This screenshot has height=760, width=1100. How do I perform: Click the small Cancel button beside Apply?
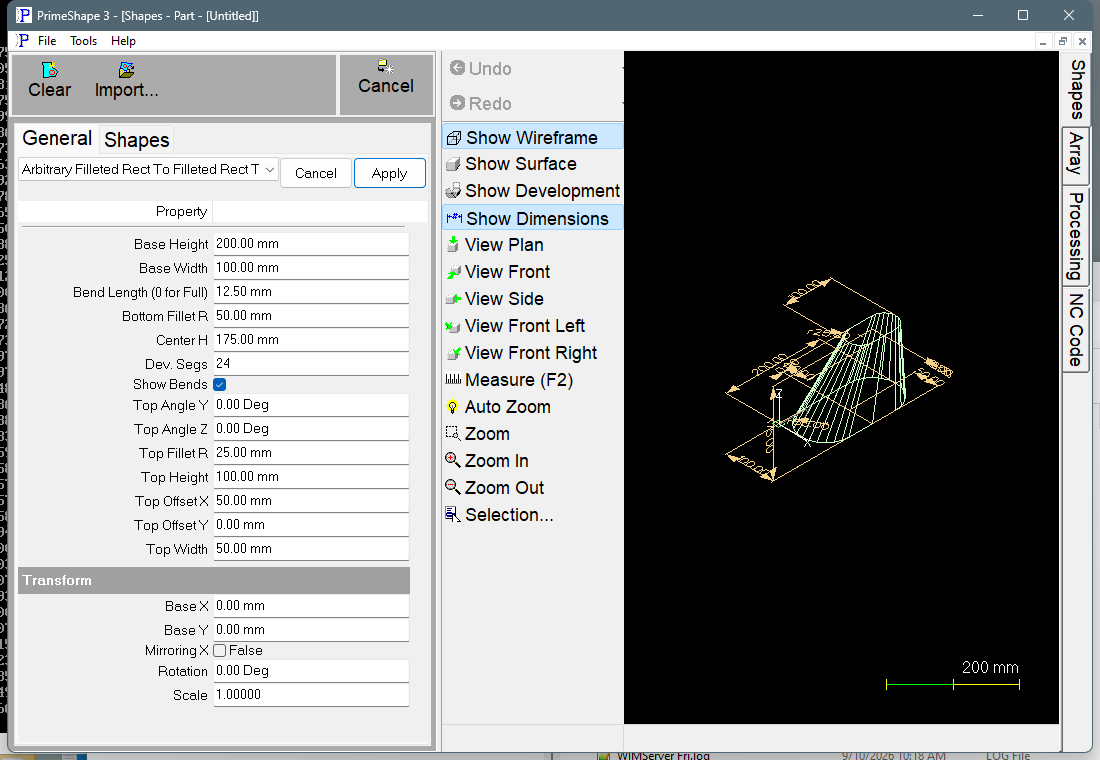click(x=316, y=173)
